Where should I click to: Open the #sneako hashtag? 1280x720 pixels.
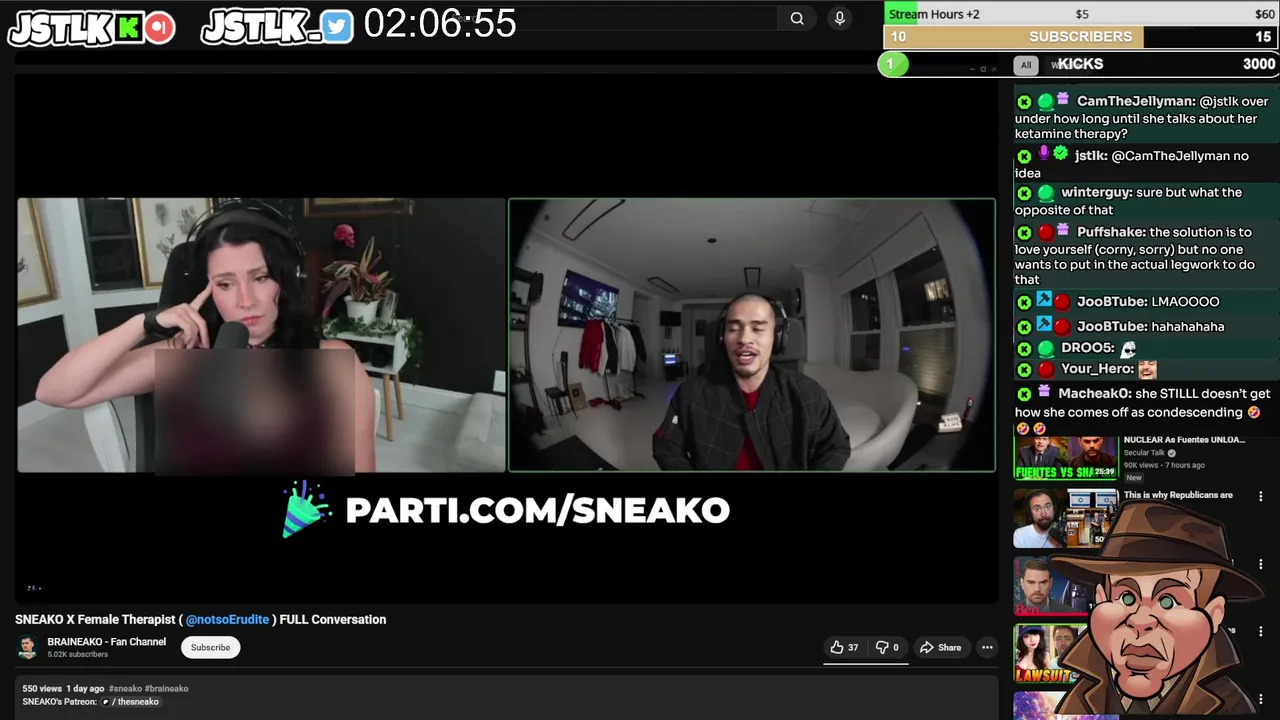coord(125,688)
